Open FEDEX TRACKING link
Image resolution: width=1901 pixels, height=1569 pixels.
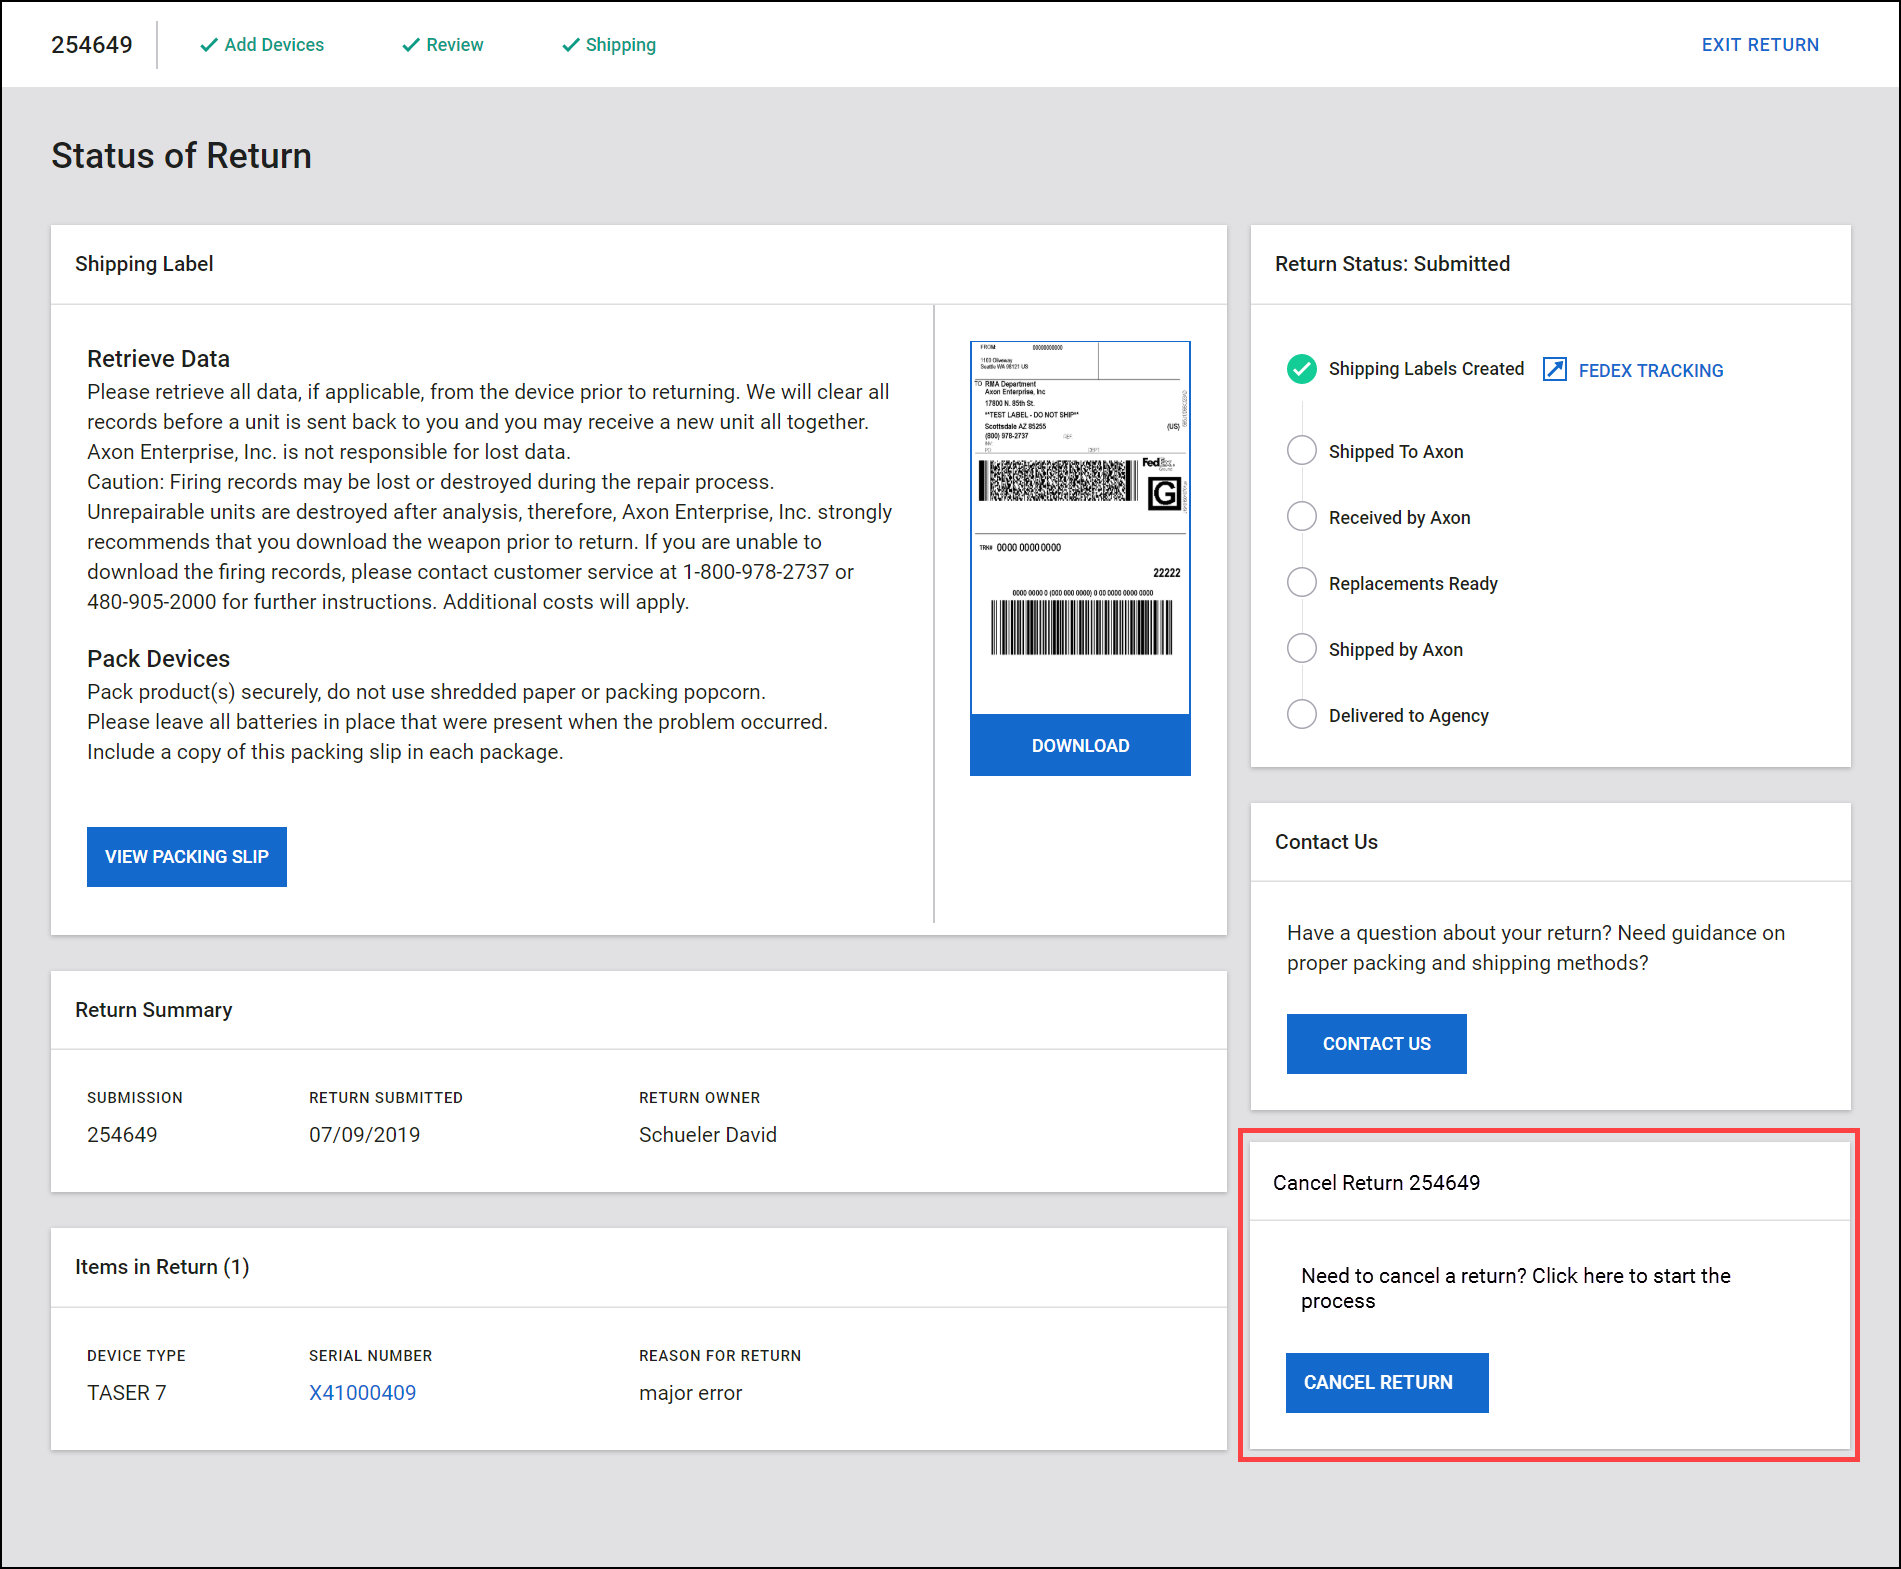pyautogui.click(x=1651, y=371)
